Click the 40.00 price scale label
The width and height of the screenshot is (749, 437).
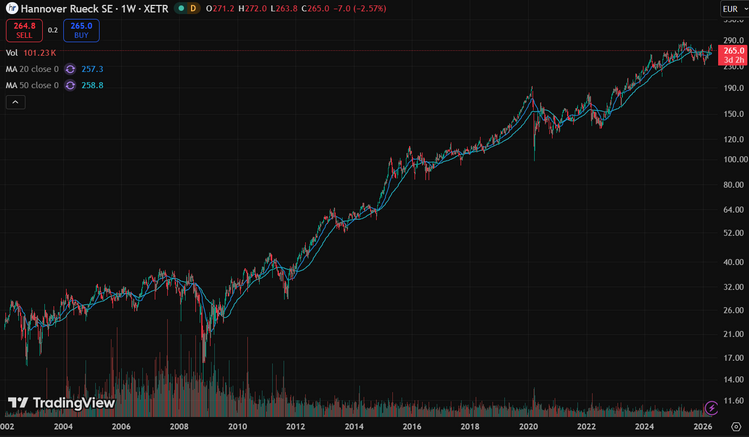click(x=734, y=262)
